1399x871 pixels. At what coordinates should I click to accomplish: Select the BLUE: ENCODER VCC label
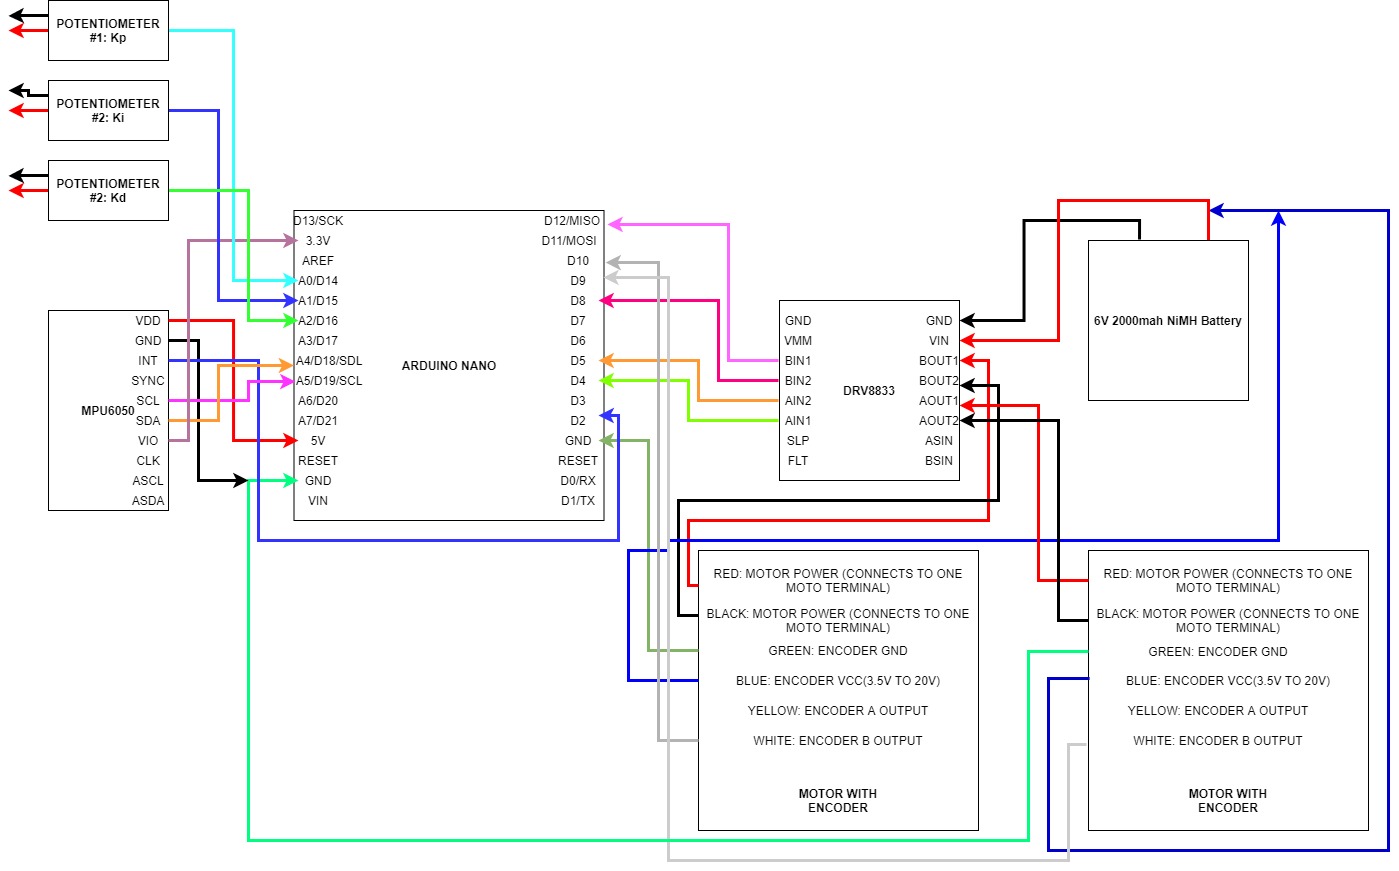[x=838, y=680]
